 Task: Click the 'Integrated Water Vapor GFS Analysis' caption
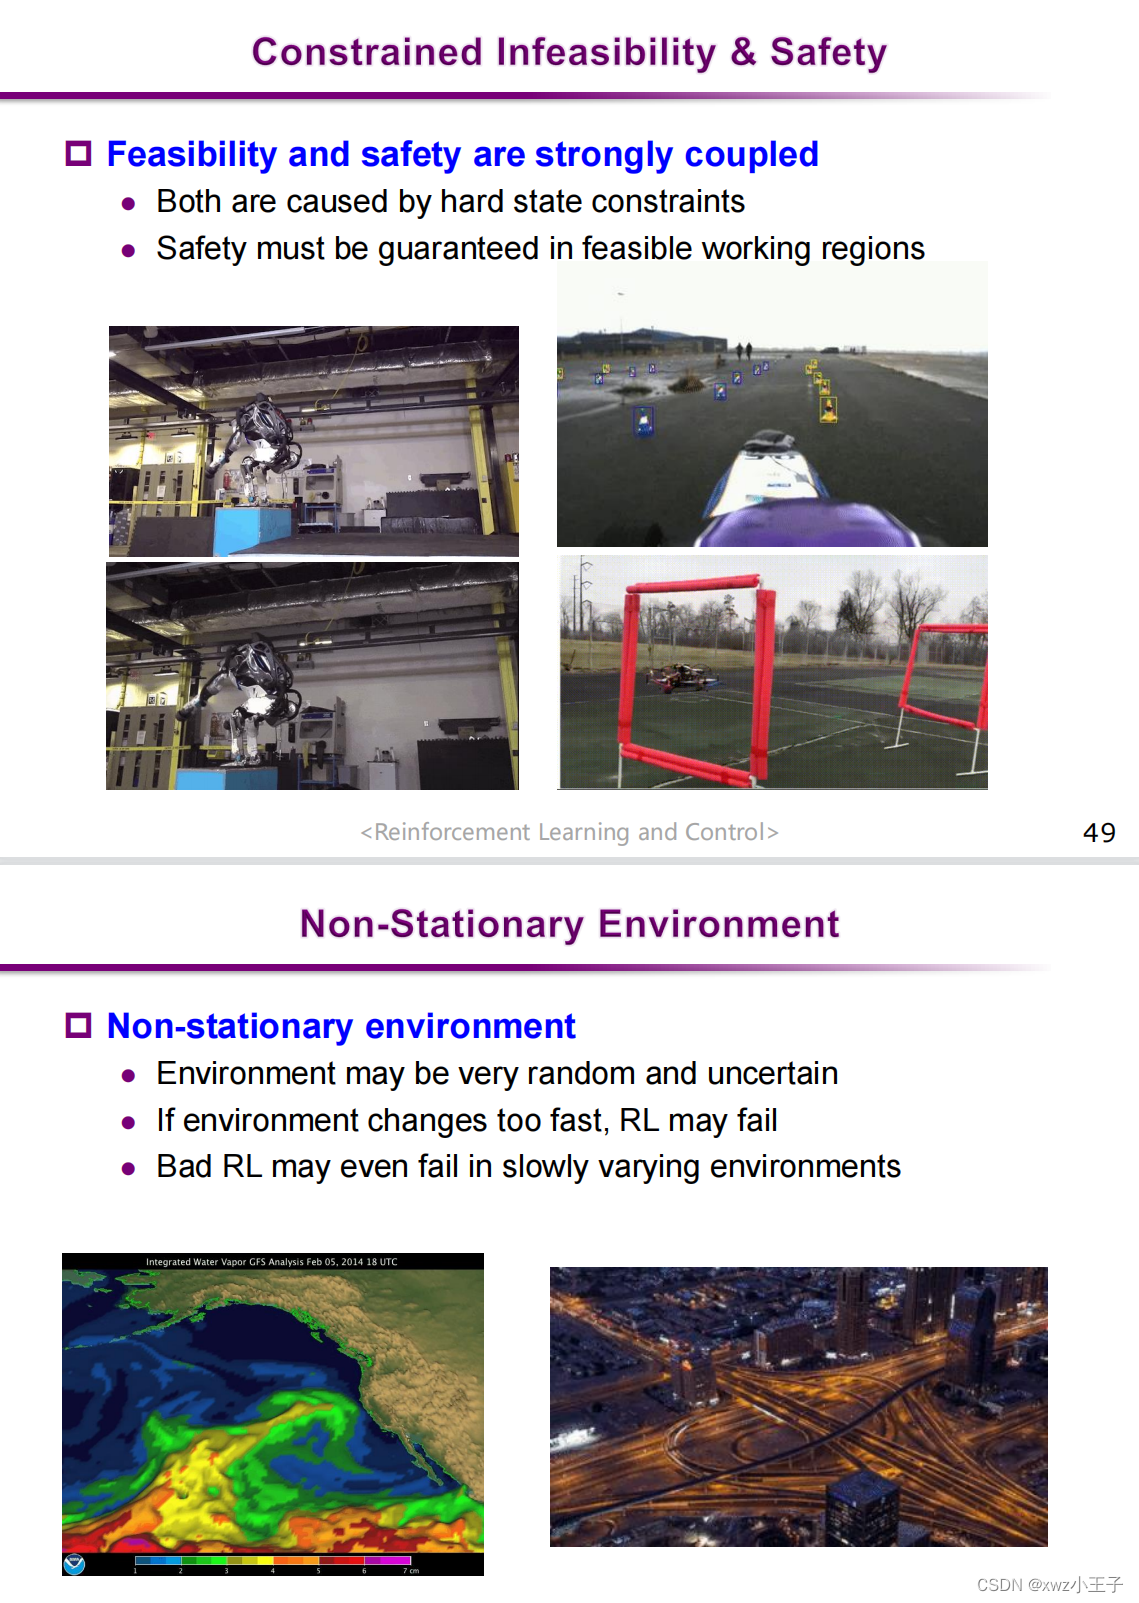click(x=272, y=1262)
